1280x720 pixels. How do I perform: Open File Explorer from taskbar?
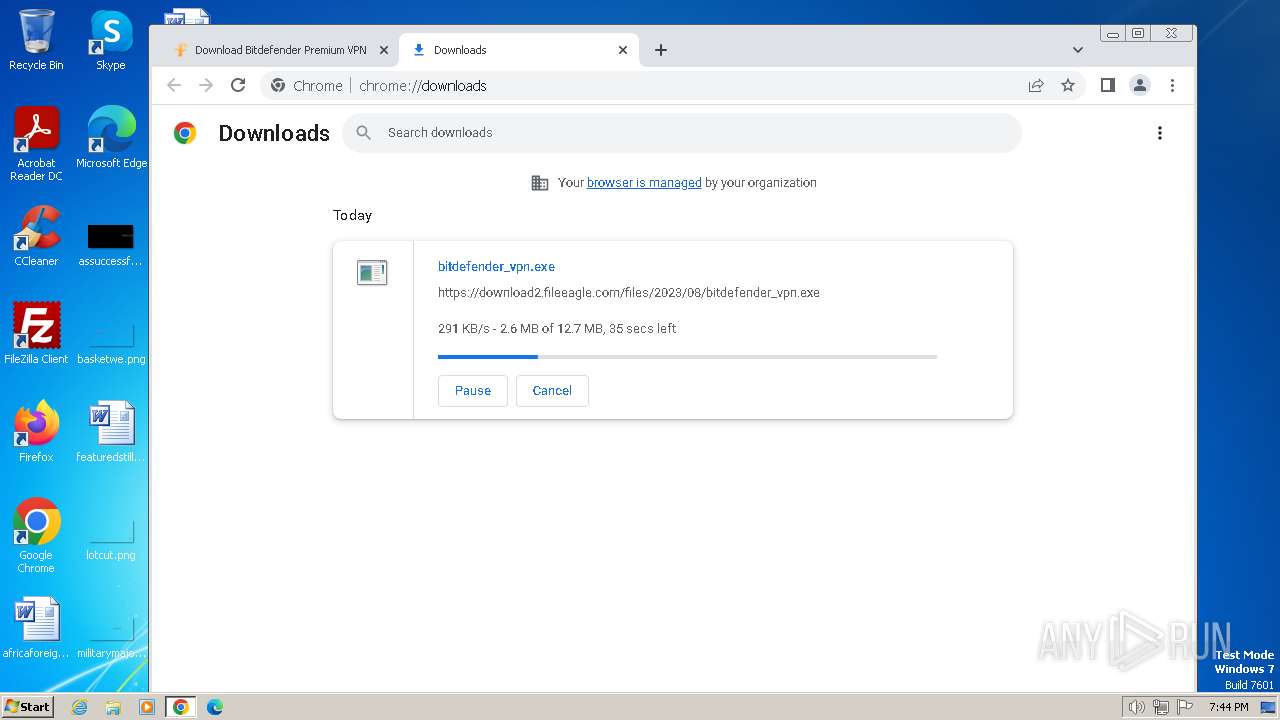click(113, 707)
